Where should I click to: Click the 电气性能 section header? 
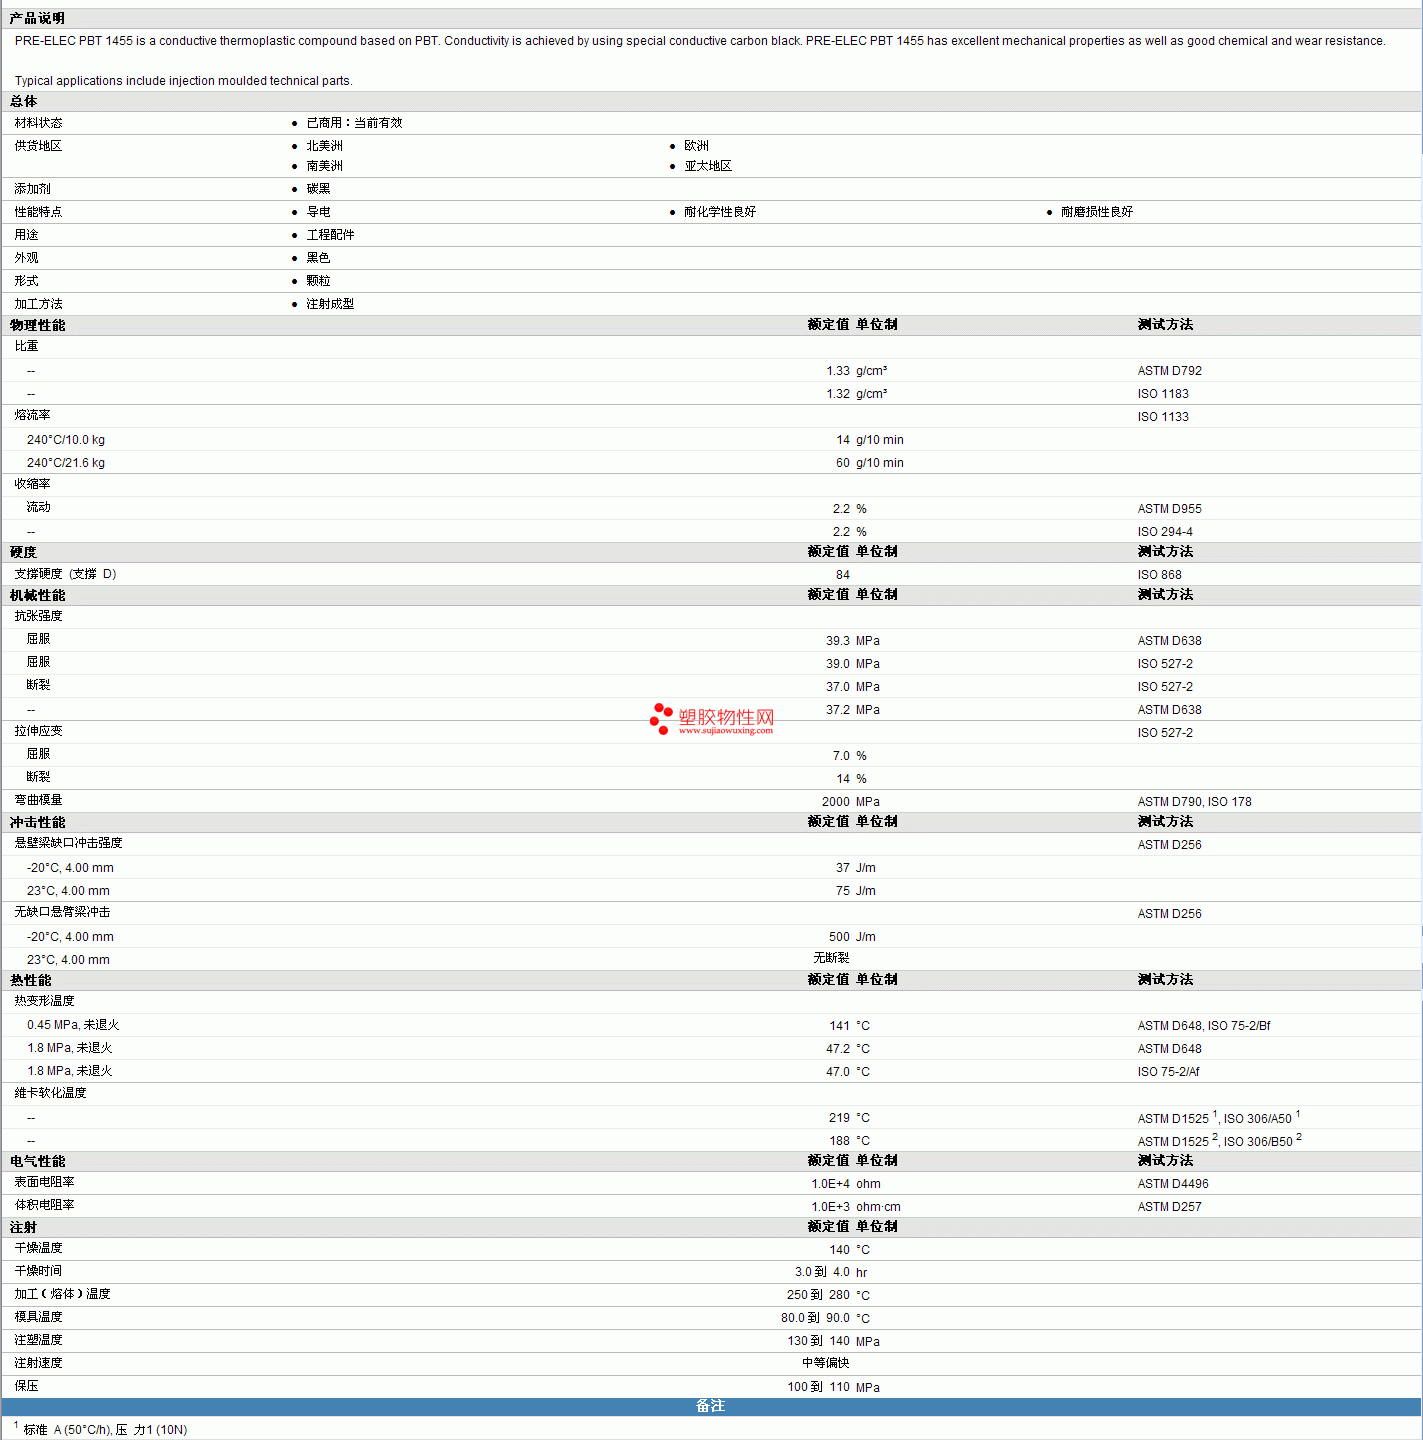coord(37,1161)
